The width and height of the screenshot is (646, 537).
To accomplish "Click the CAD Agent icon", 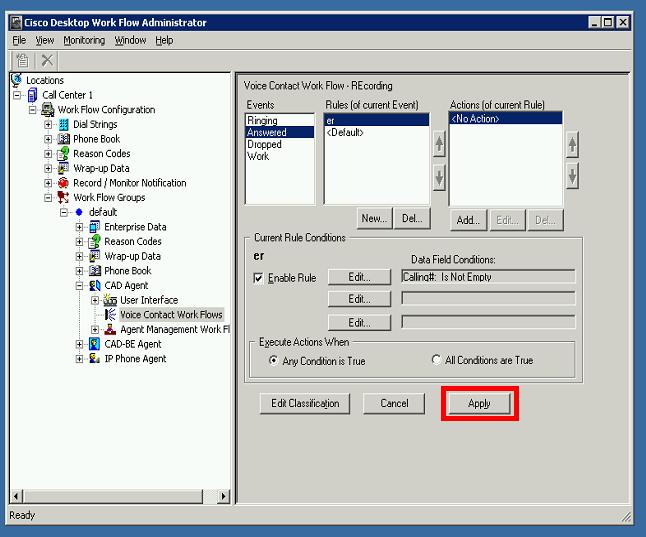I will [95, 285].
